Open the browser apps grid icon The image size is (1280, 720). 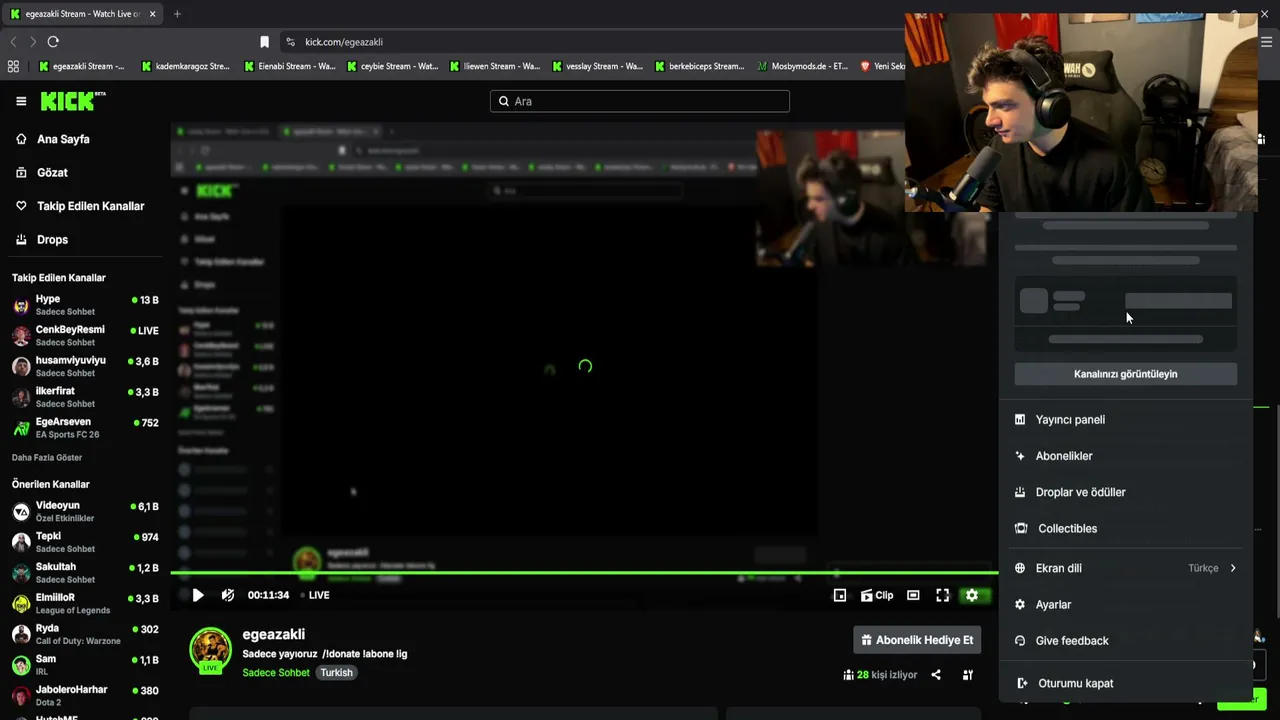click(x=13, y=66)
